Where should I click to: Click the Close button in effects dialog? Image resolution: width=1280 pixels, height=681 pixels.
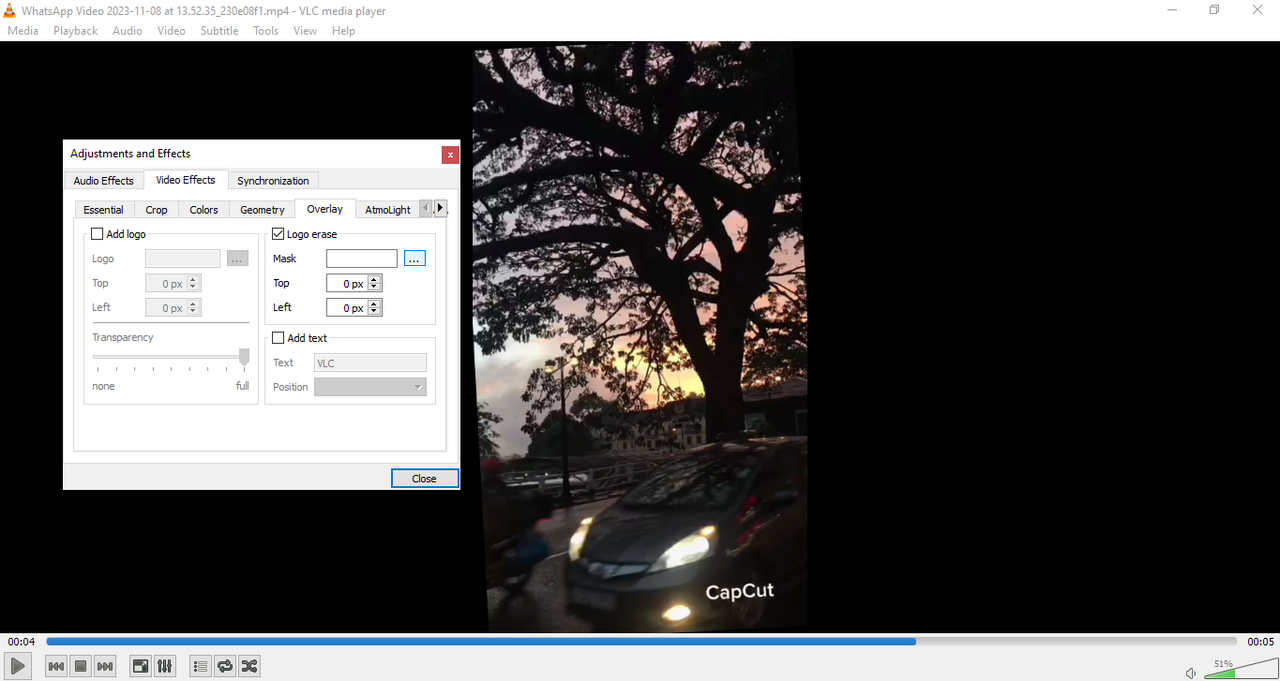[425, 478]
